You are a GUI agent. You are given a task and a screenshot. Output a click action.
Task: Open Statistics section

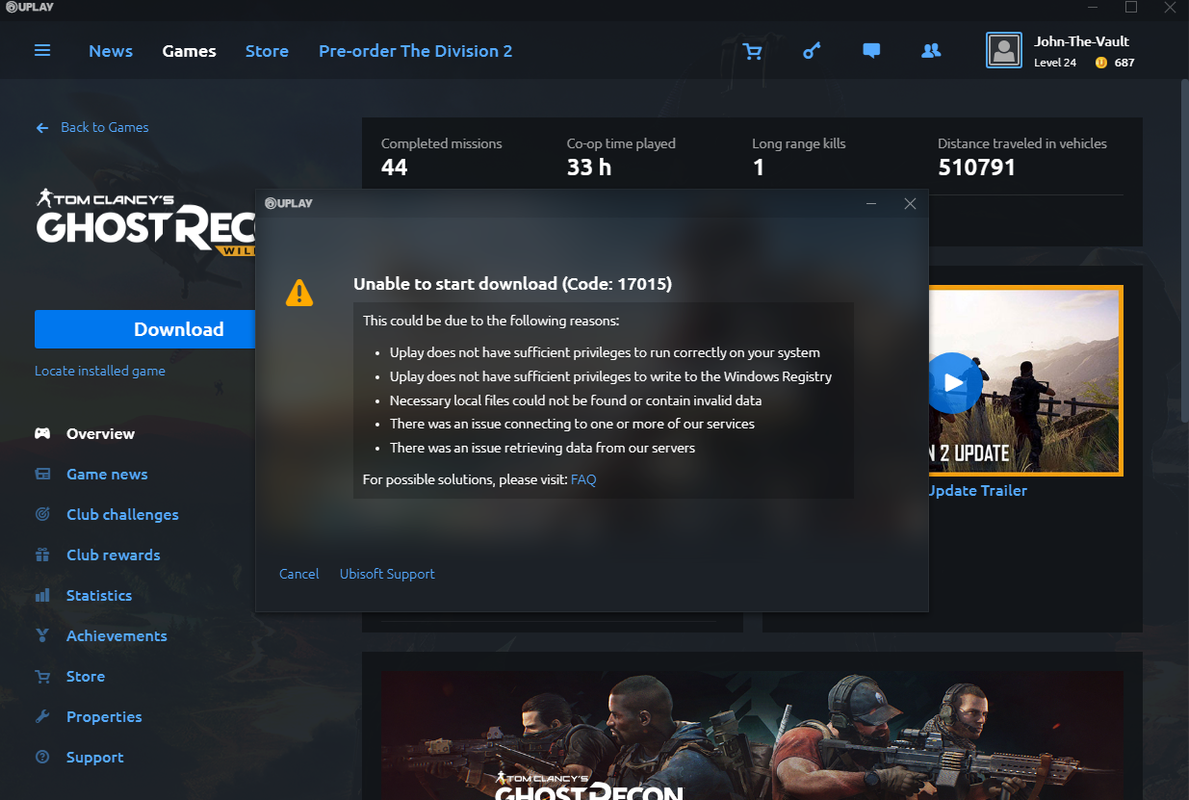(x=99, y=595)
